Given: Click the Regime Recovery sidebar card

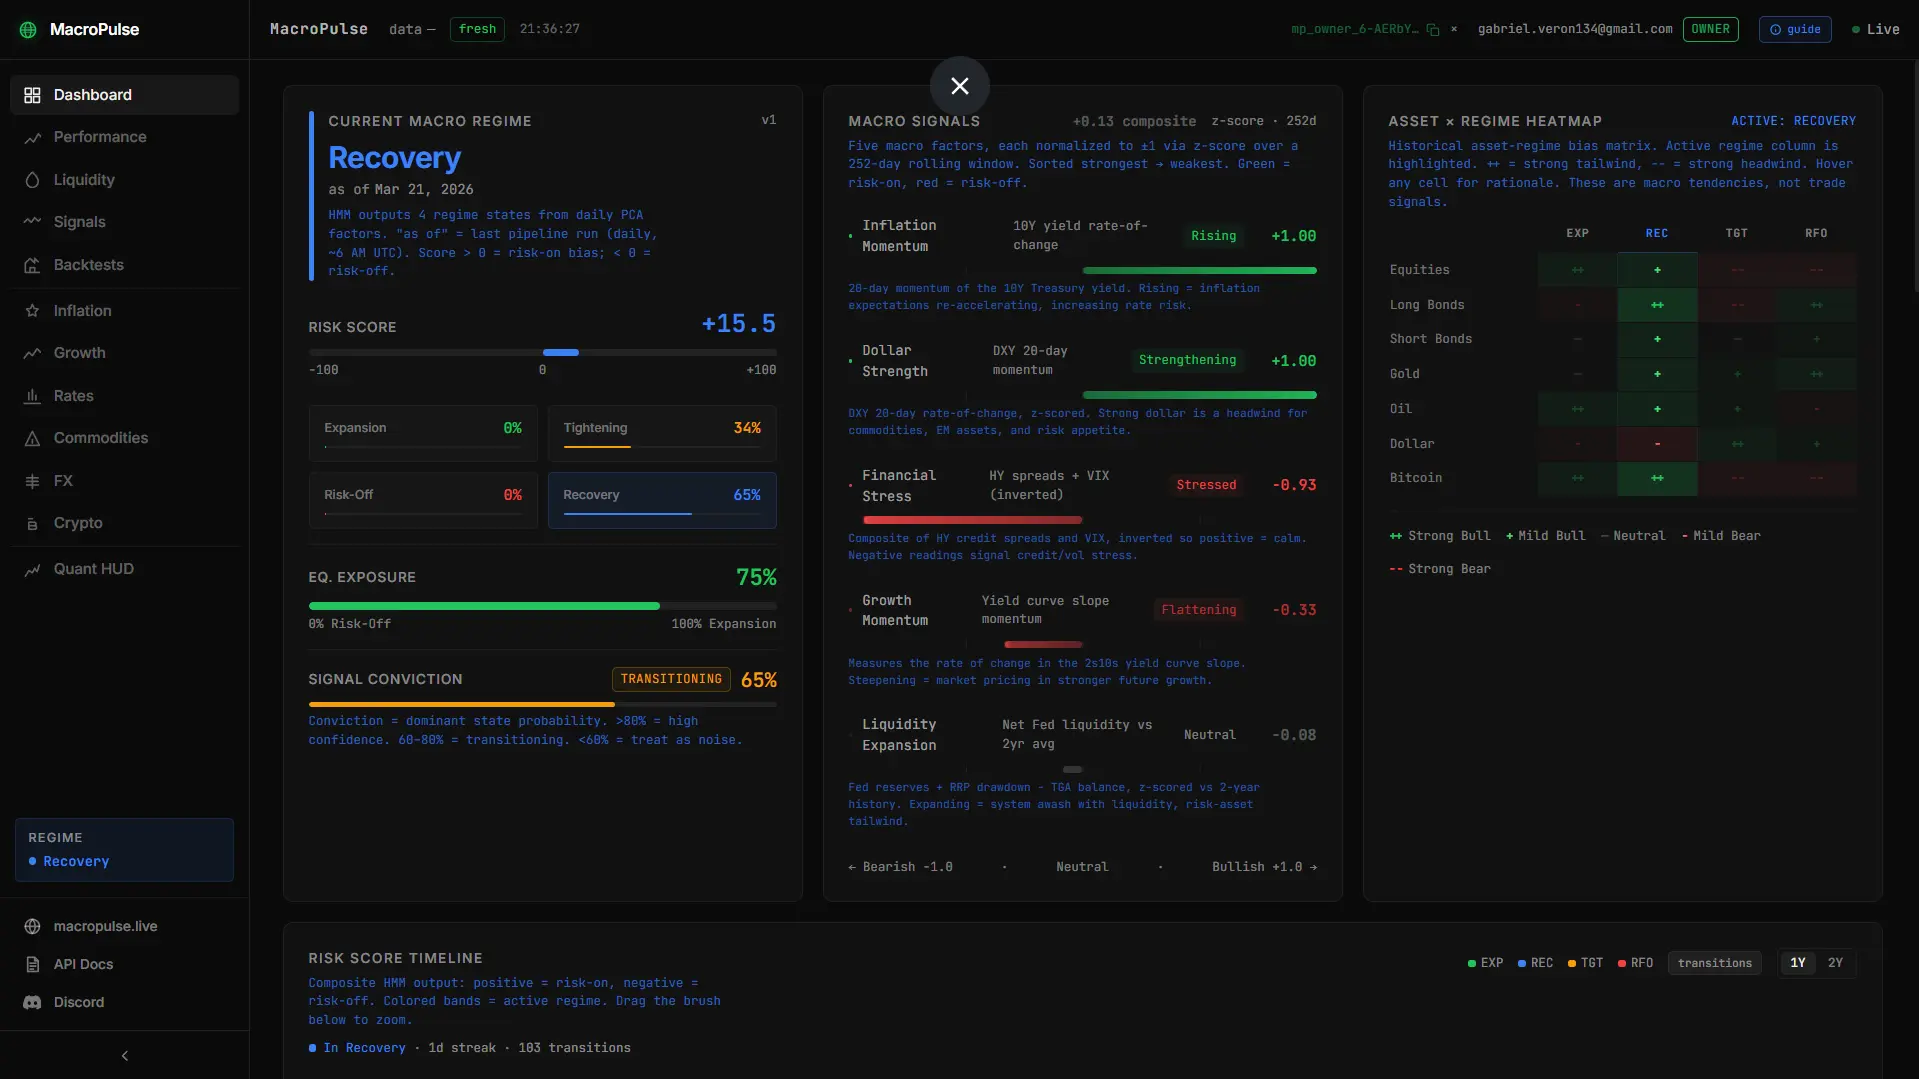Looking at the screenshot, I should coord(124,850).
